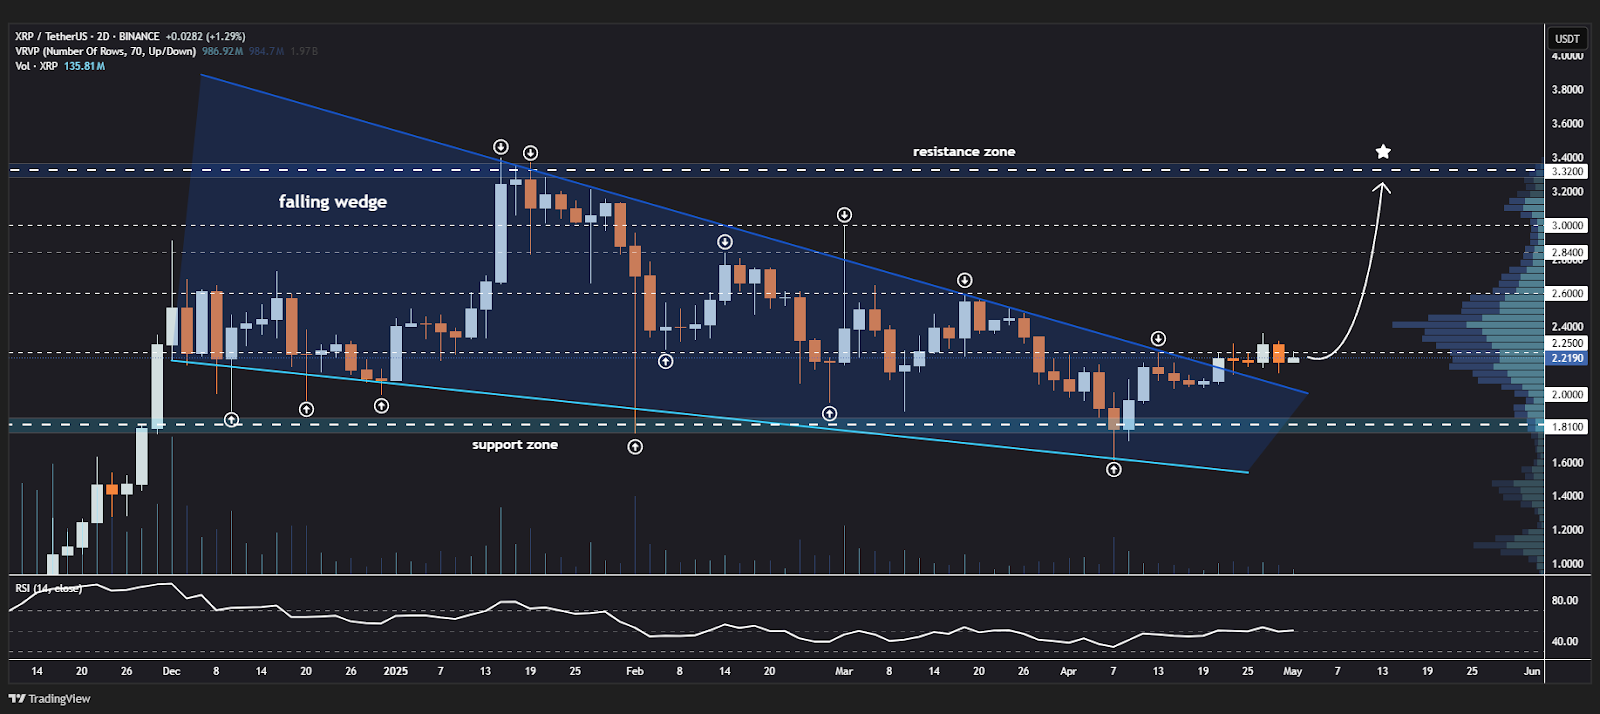The height and width of the screenshot is (714, 1600).
Task: Open the USDT currency selector
Action: 1567,39
